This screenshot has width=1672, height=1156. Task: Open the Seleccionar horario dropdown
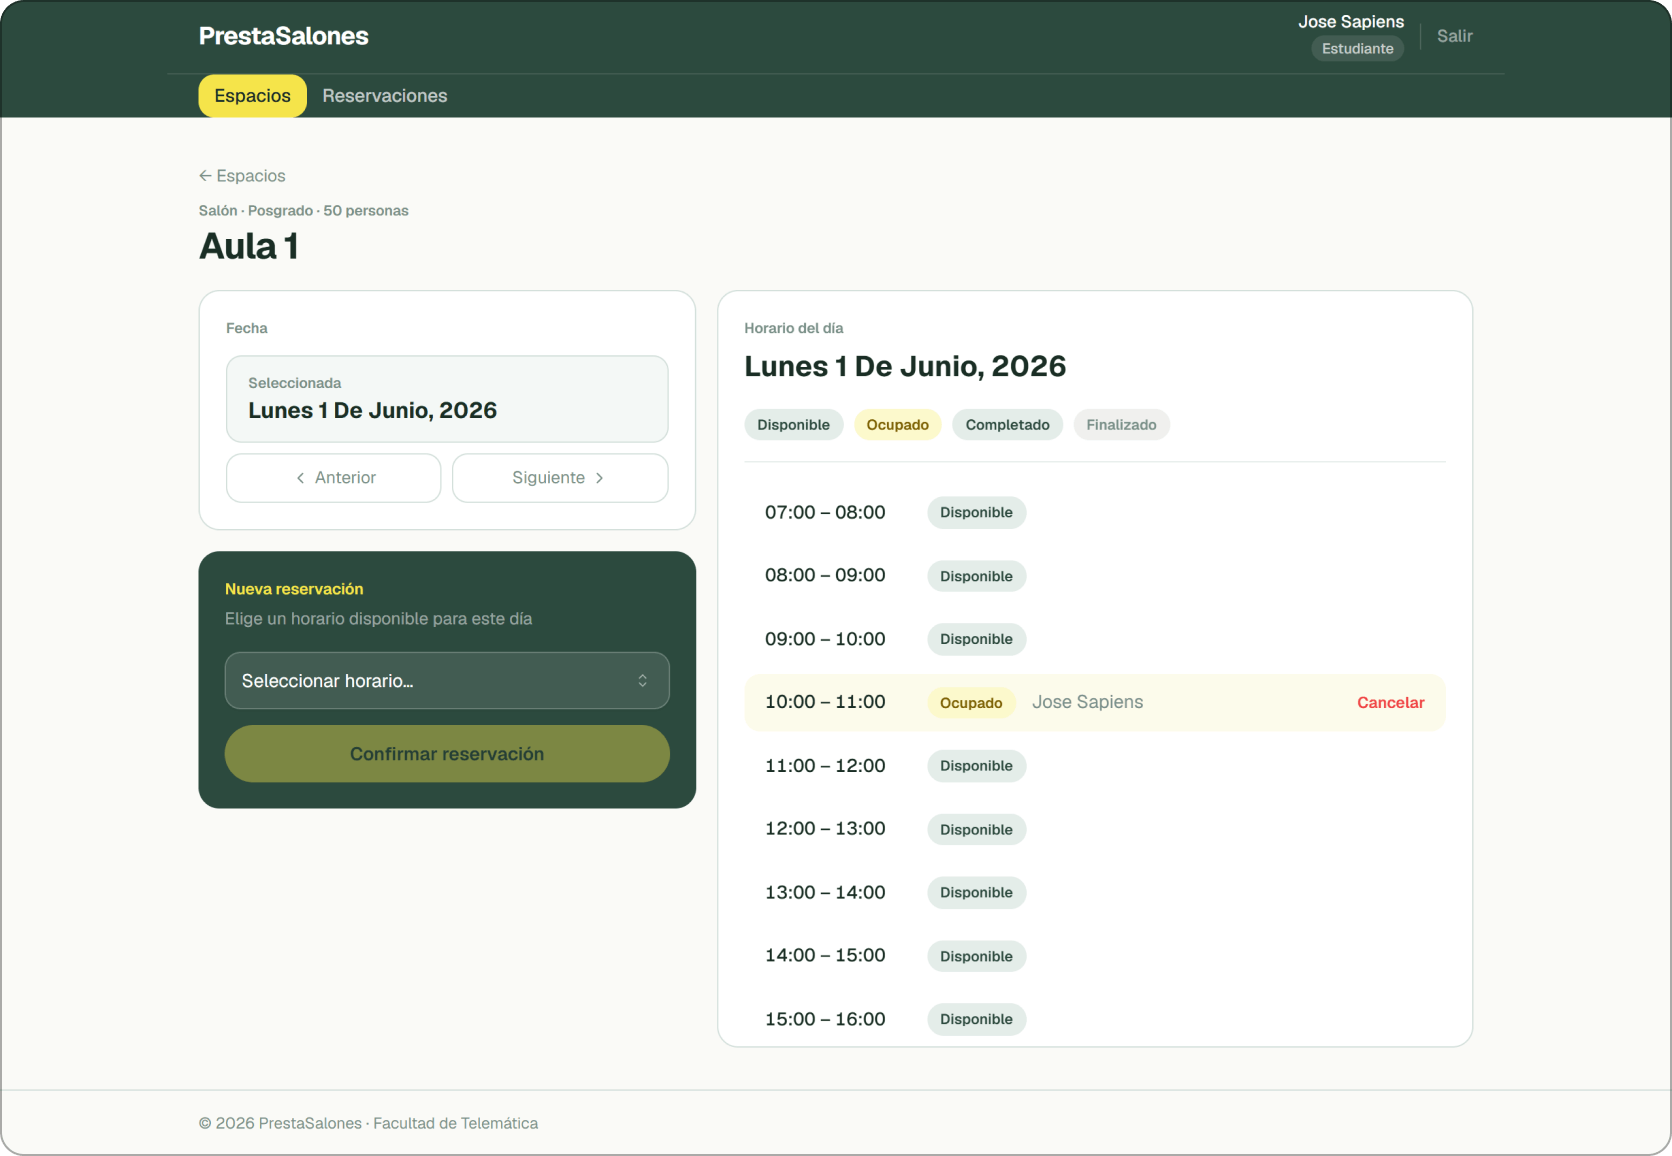pyautogui.click(x=447, y=681)
